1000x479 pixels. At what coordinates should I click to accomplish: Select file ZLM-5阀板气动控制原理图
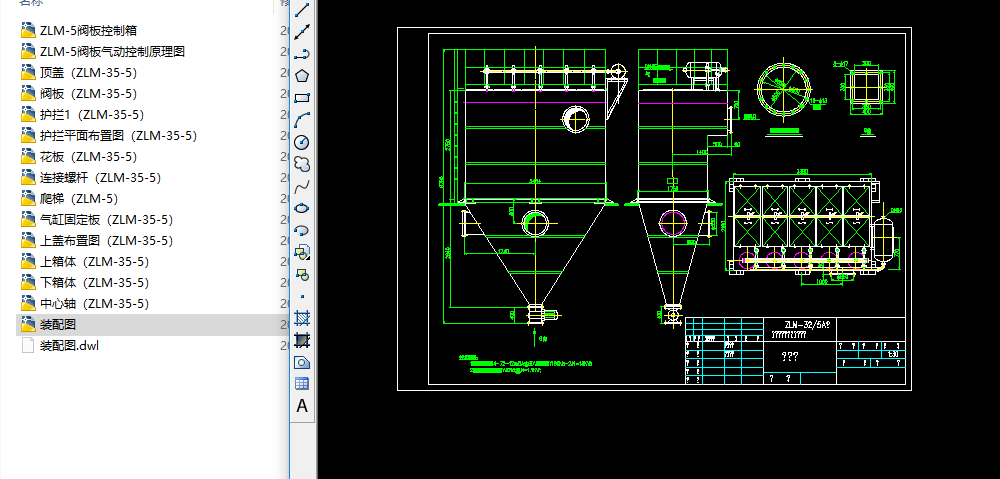112,52
